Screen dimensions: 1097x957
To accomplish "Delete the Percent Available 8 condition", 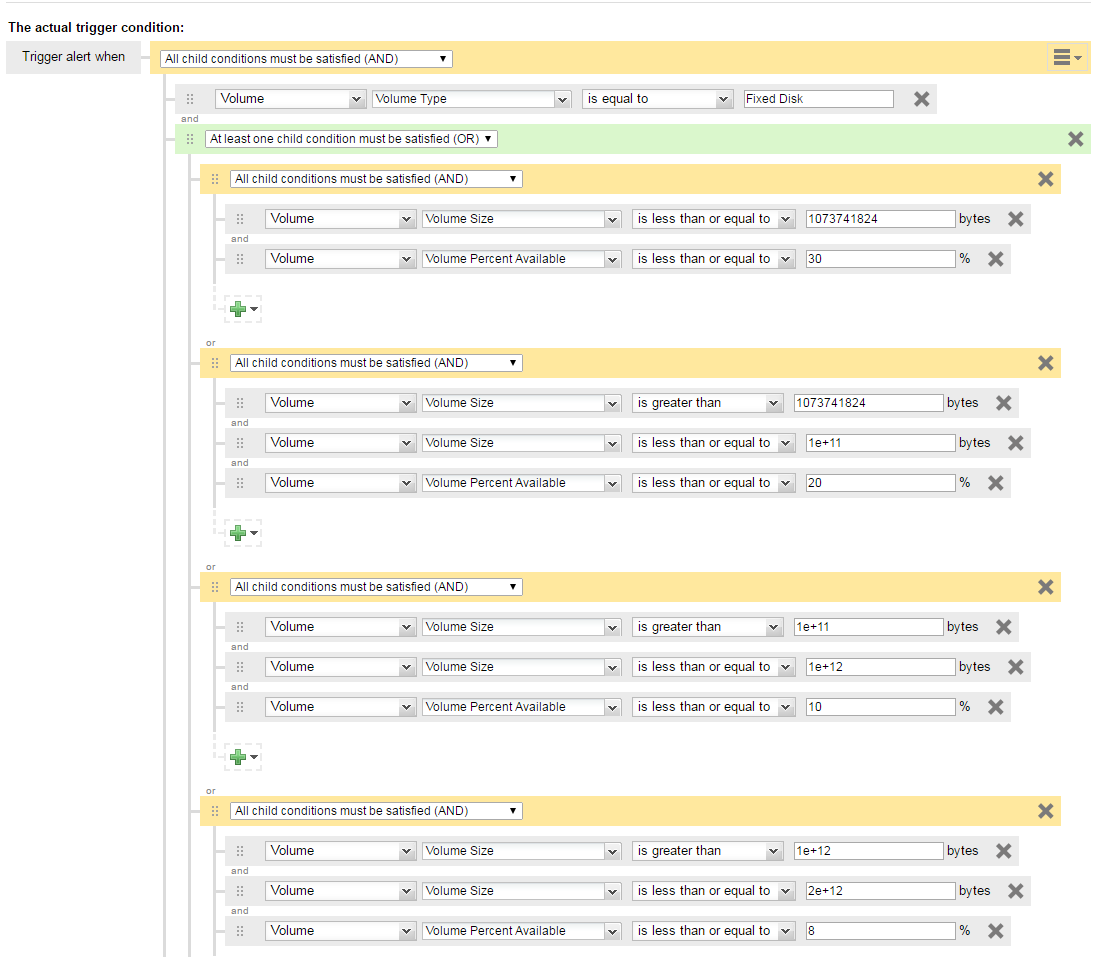I will (995, 930).
